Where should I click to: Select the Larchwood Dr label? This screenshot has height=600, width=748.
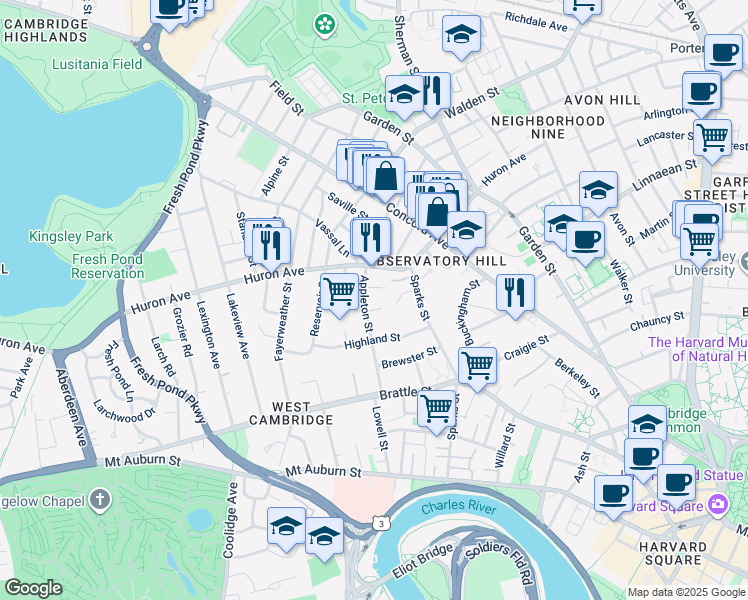124,411
